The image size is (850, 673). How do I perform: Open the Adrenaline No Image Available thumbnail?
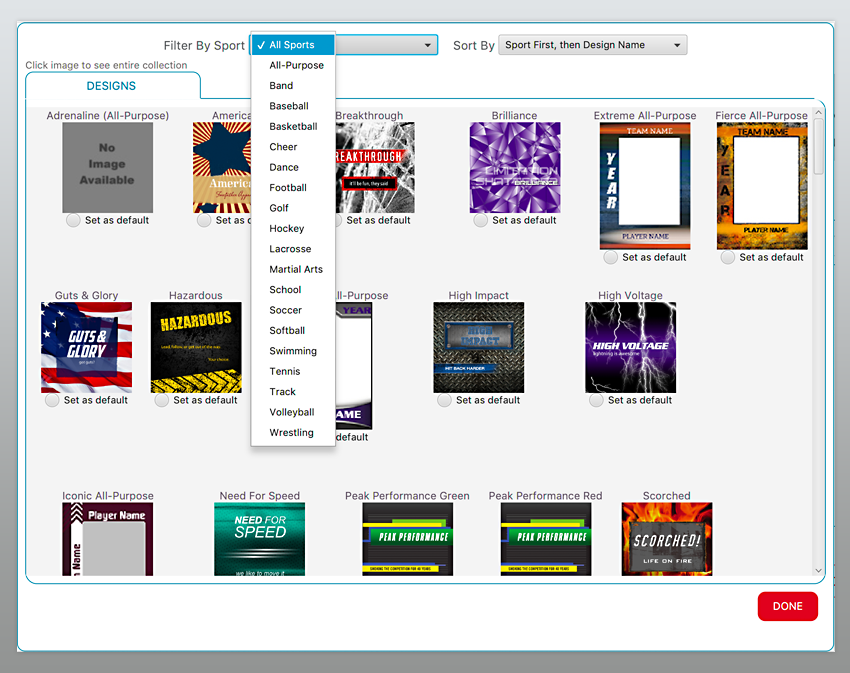(x=107, y=168)
